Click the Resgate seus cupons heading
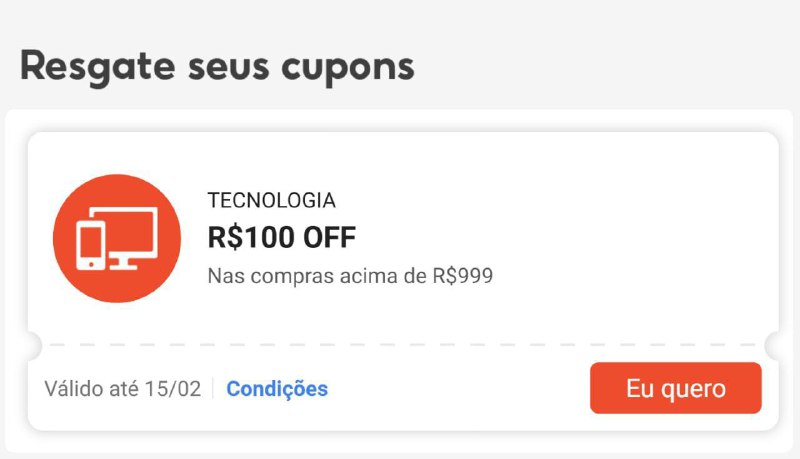The height and width of the screenshot is (459, 800). [x=217, y=66]
